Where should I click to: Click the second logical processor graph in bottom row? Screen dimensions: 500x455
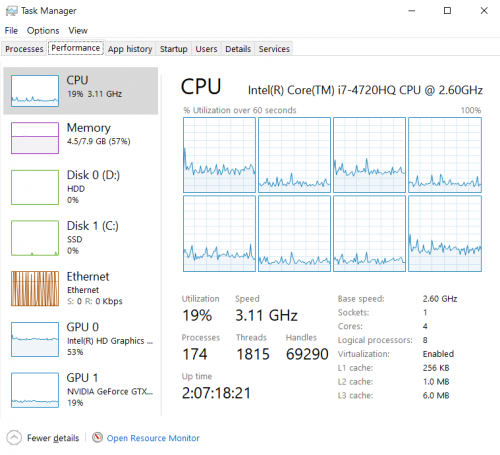[294, 234]
